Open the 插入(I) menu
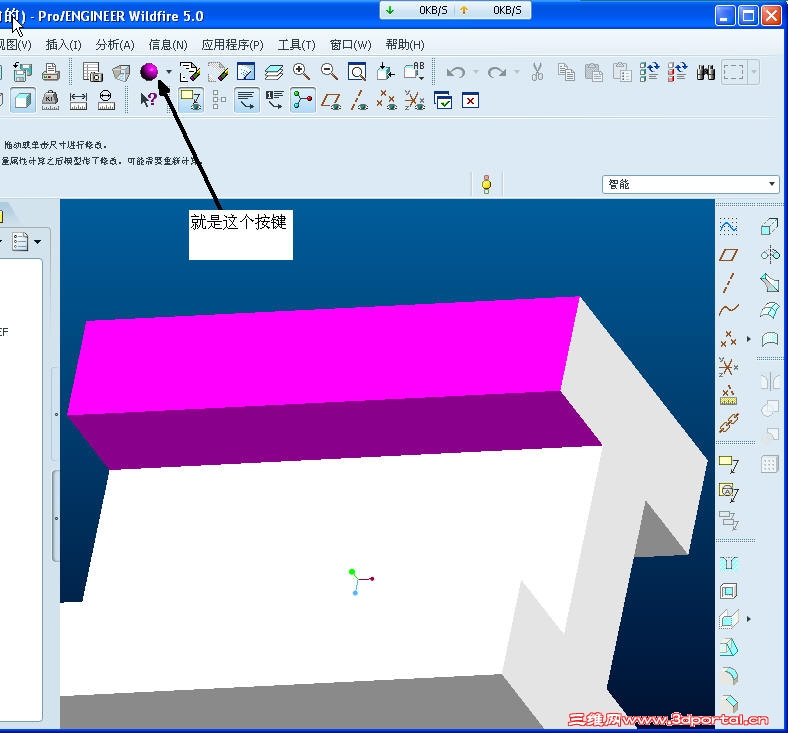788x733 pixels. 63,45
